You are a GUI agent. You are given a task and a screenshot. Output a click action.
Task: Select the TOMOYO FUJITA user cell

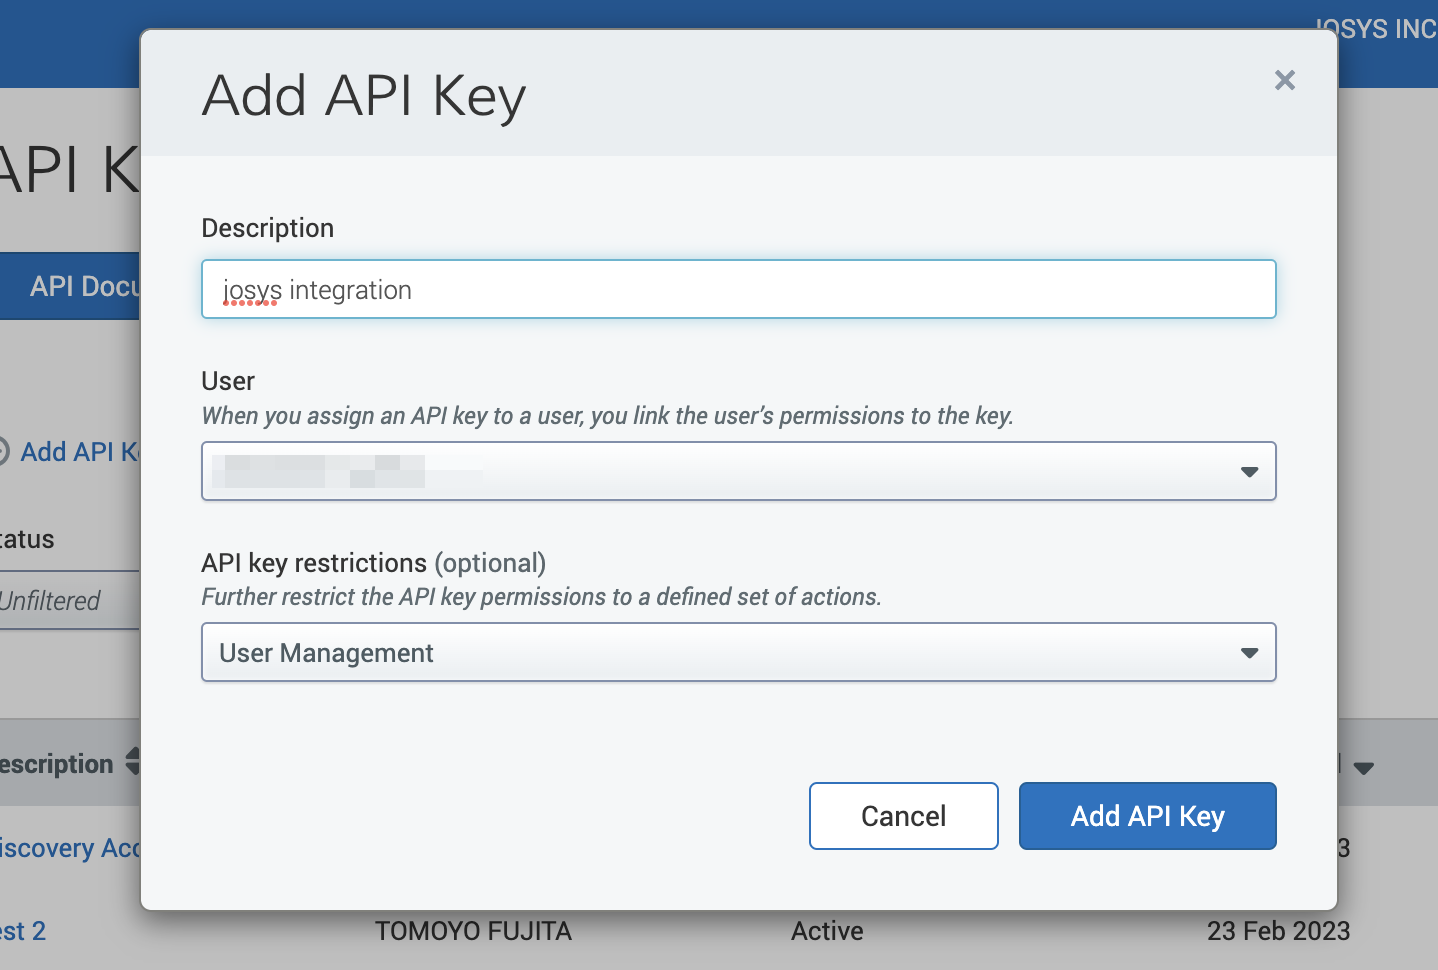point(473,931)
